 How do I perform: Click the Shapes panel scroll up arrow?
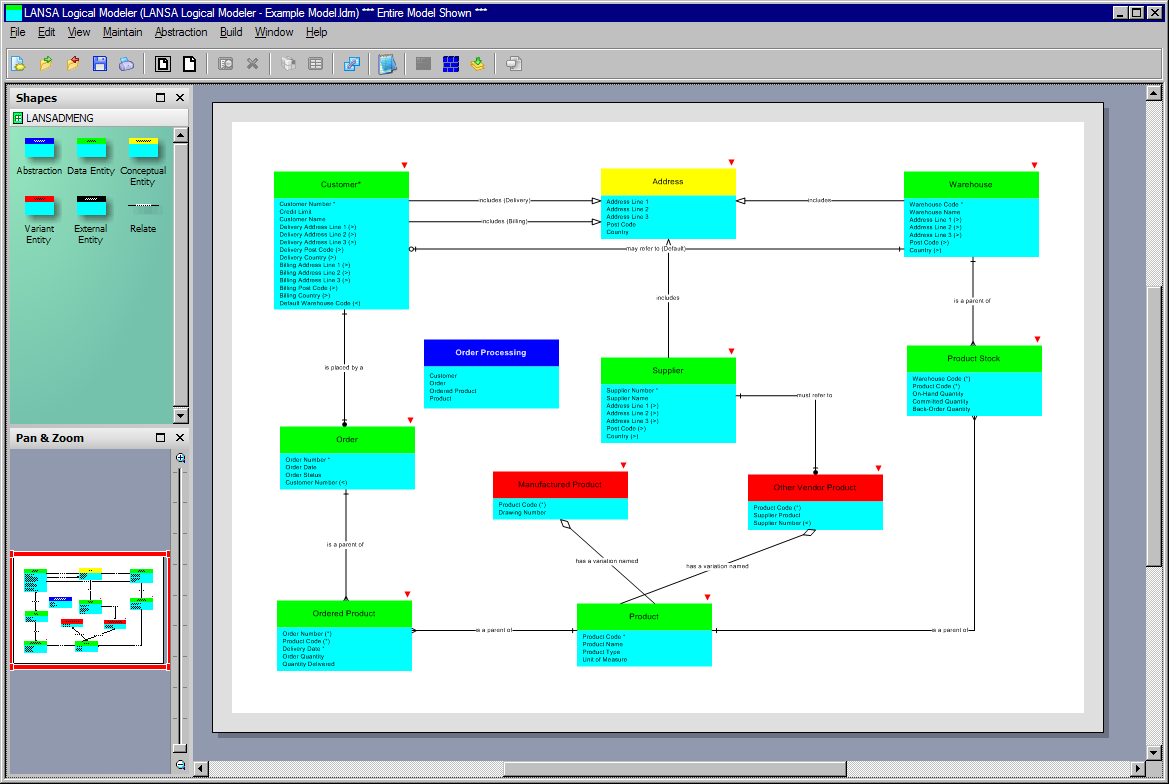point(180,136)
